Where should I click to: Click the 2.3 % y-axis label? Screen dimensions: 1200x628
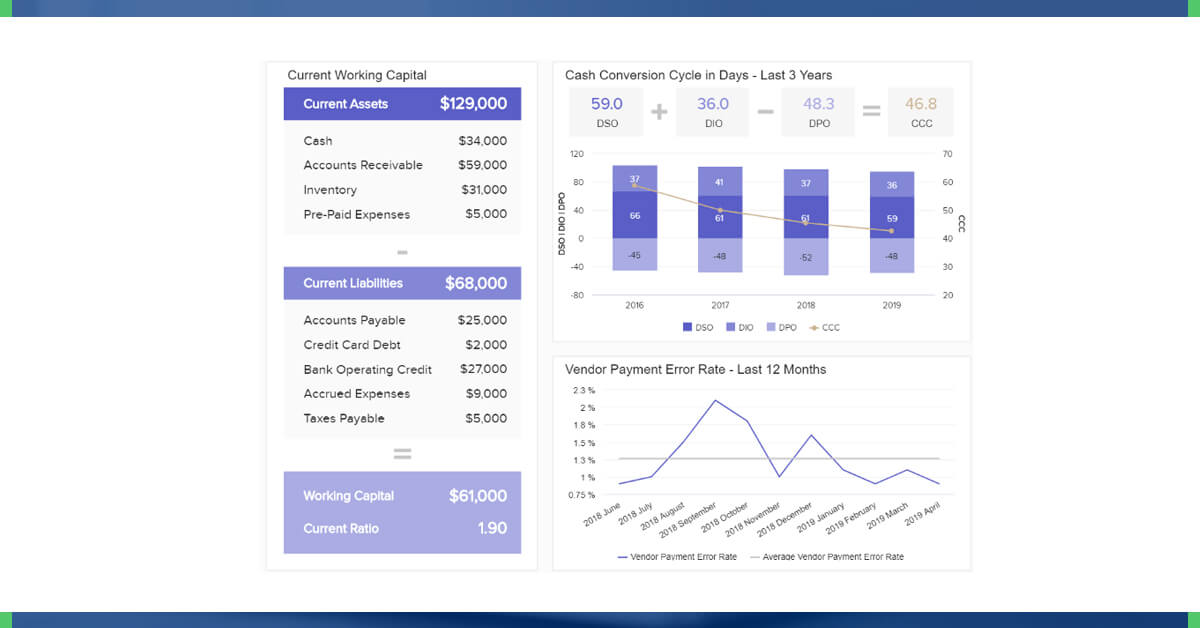(584, 390)
